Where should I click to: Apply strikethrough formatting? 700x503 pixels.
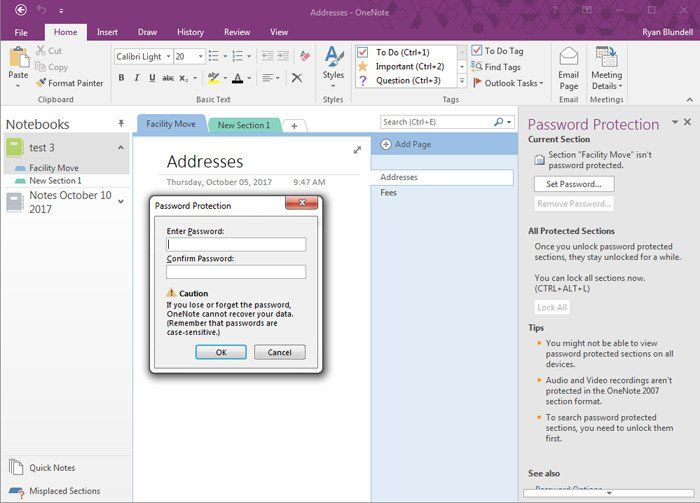click(x=168, y=78)
